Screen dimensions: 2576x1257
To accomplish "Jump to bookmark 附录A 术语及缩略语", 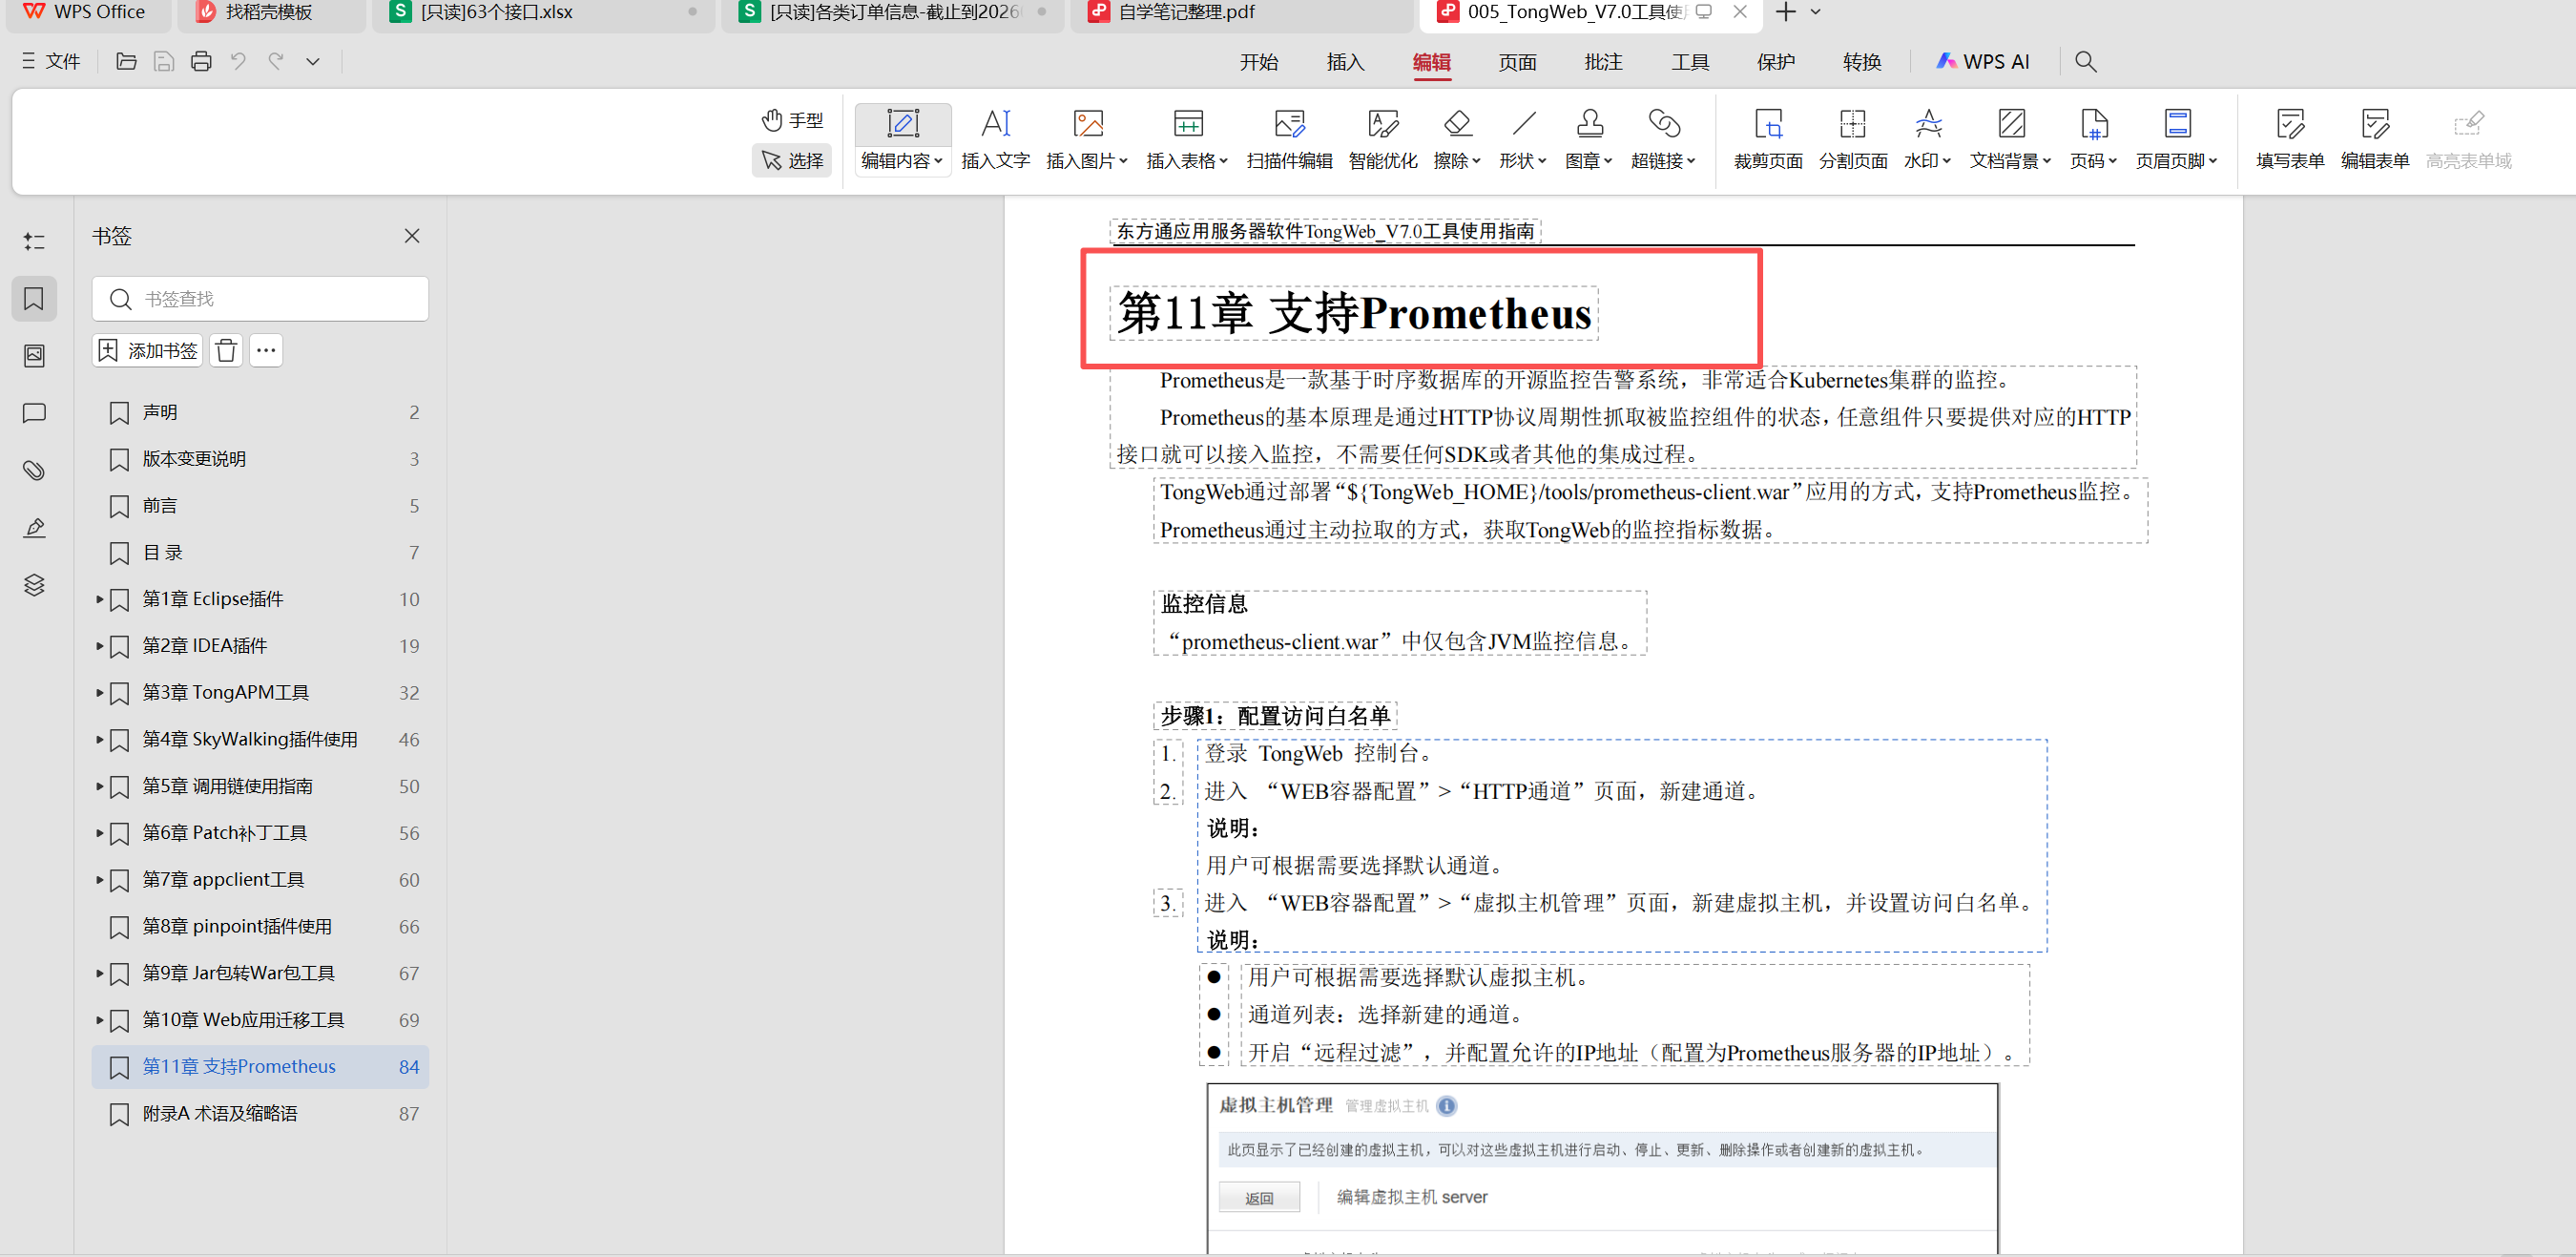I will coord(260,1113).
